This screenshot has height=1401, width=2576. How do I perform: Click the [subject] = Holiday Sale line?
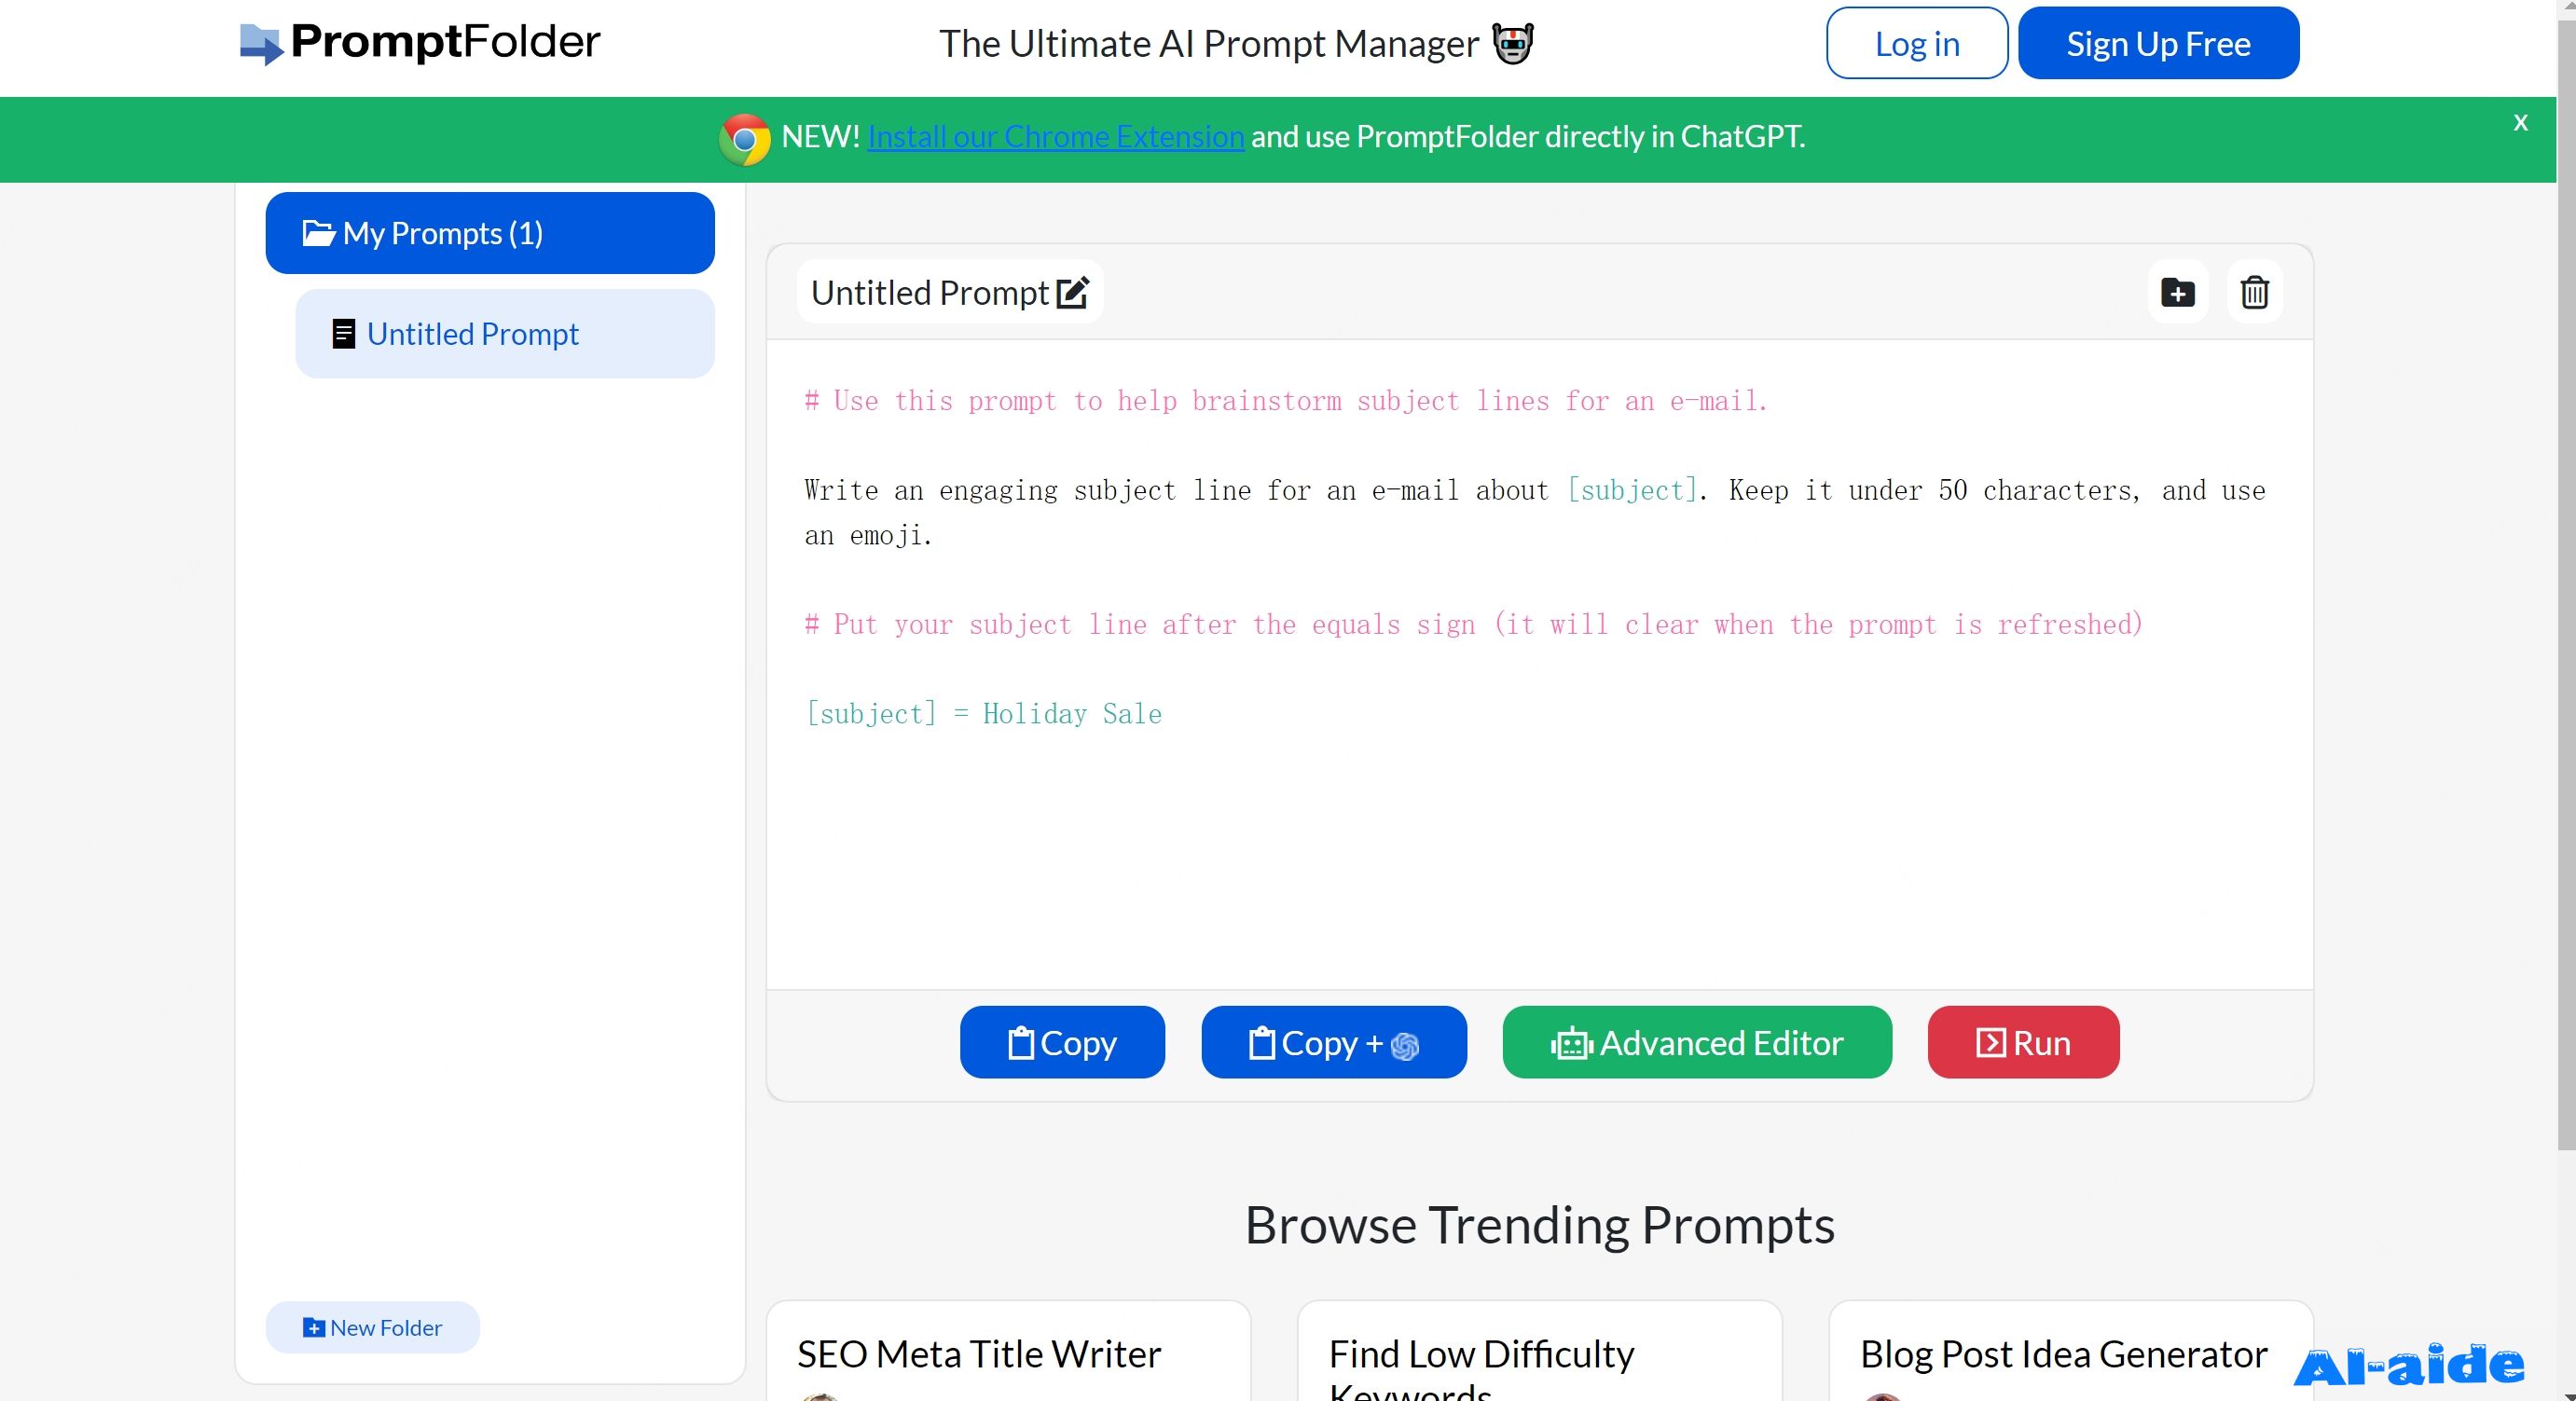point(983,714)
